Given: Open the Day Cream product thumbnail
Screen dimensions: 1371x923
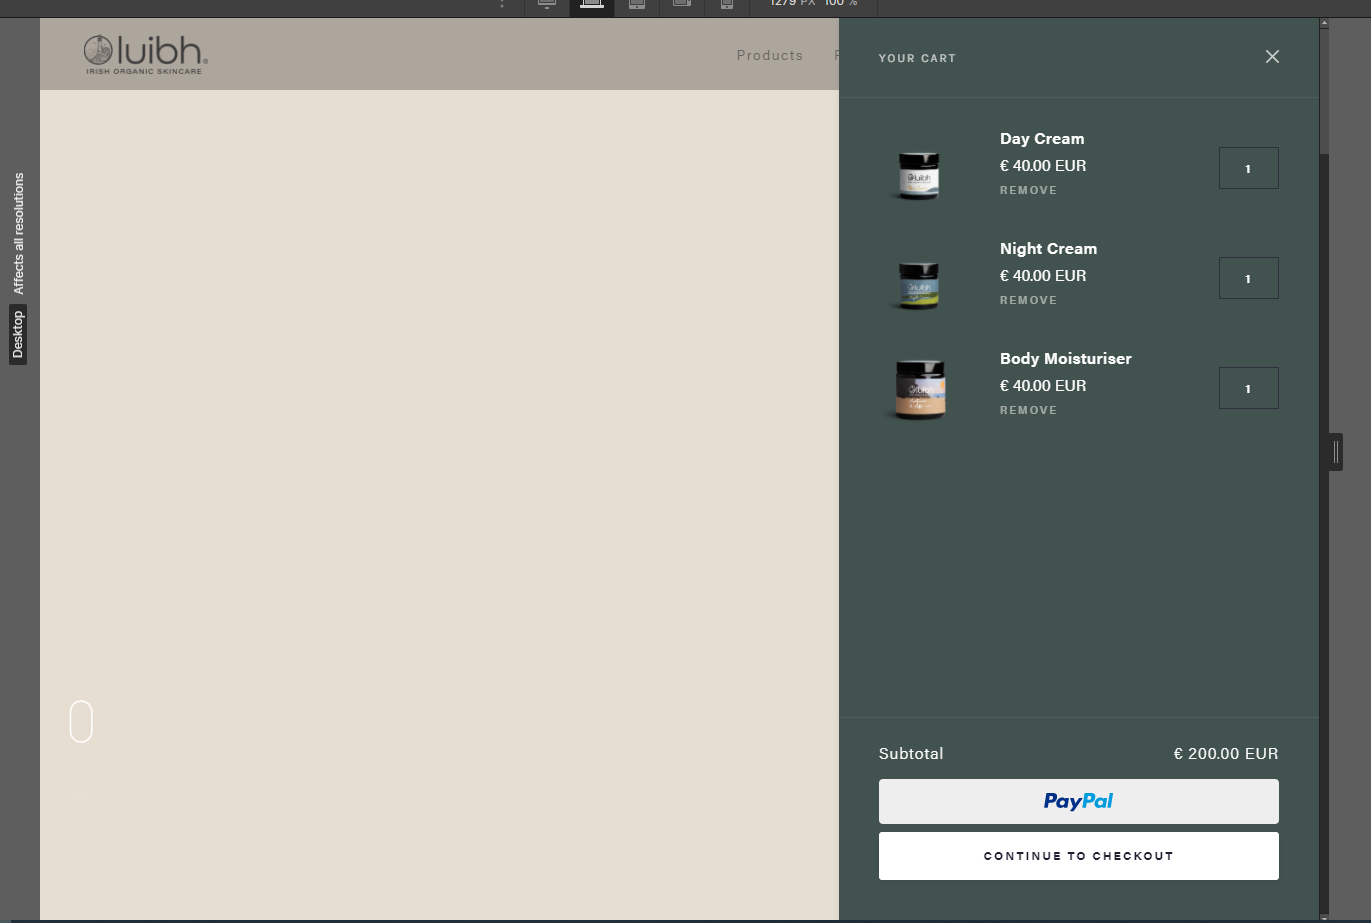Looking at the screenshot, I should pos(918,175).
